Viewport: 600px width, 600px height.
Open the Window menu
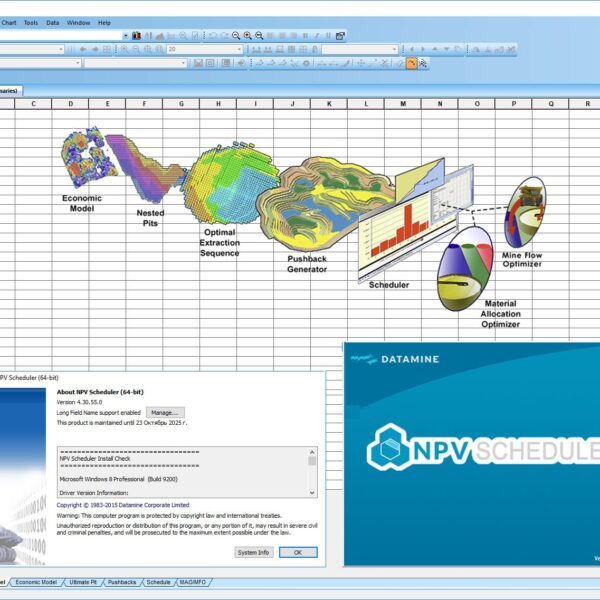78,23
